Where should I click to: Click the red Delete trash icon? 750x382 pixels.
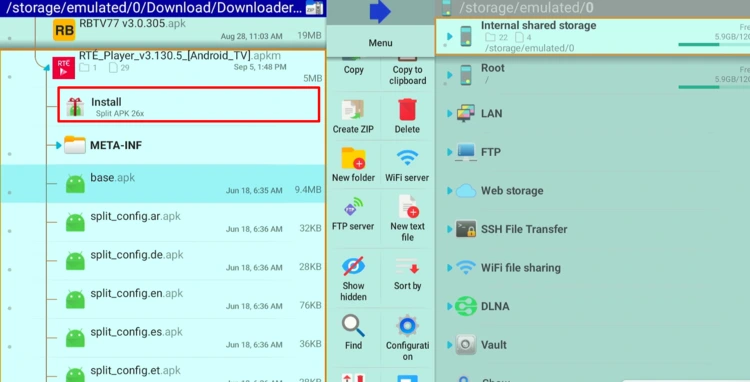tap(408, 109)
